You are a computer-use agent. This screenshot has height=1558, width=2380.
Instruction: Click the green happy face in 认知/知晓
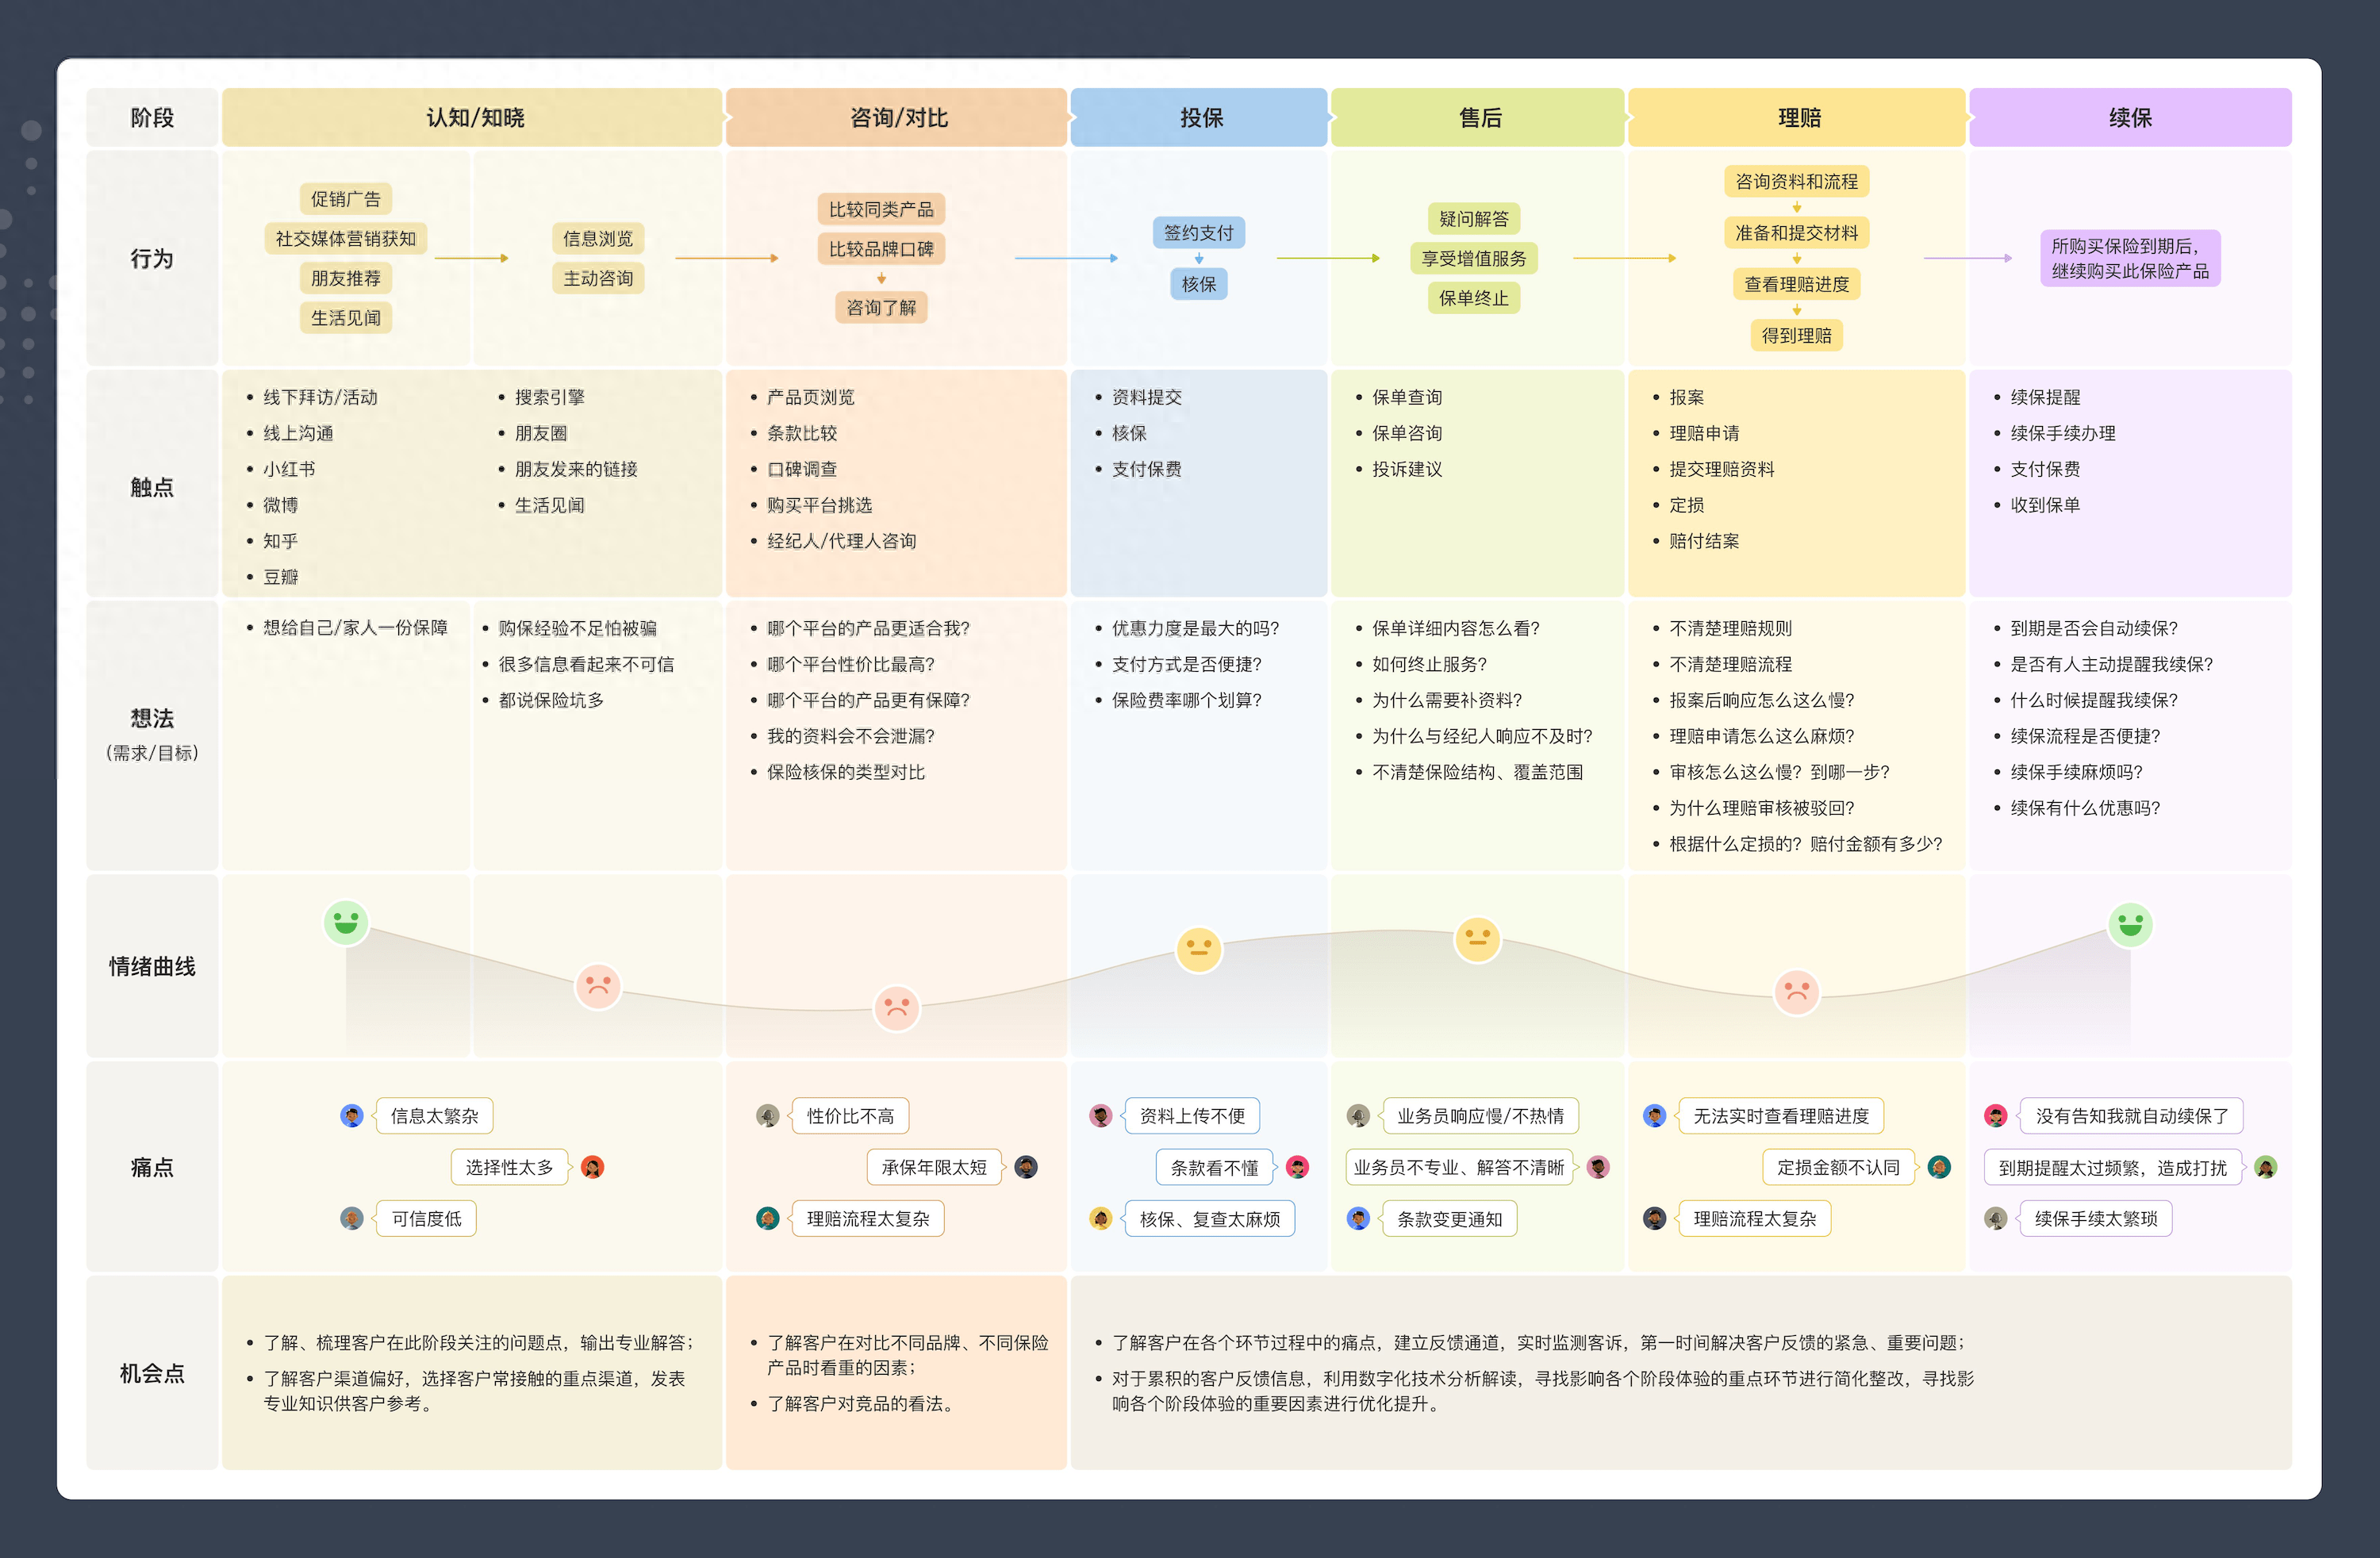[346, 922]
